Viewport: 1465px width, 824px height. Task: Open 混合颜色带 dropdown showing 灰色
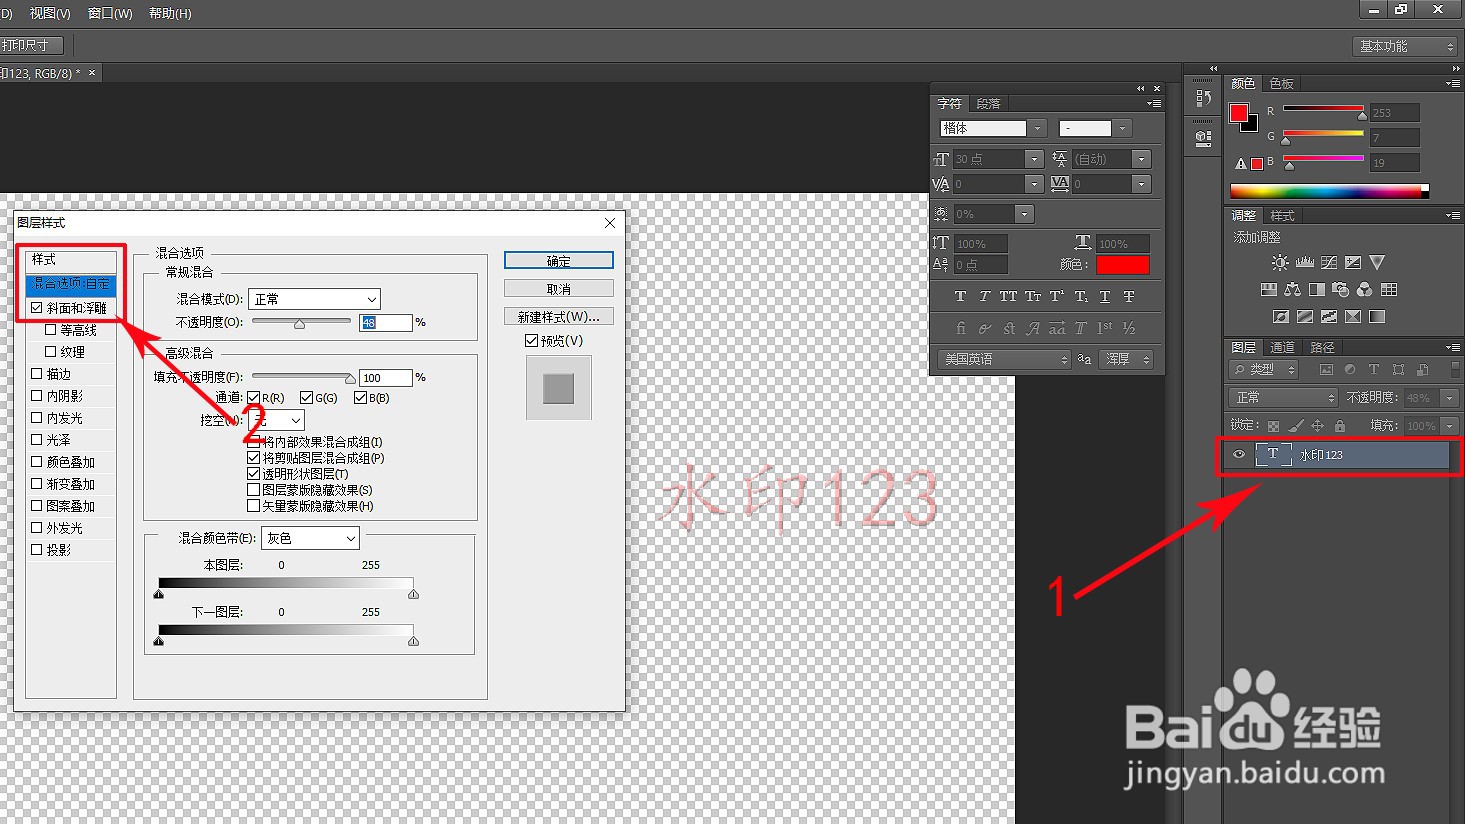[310, 538]
